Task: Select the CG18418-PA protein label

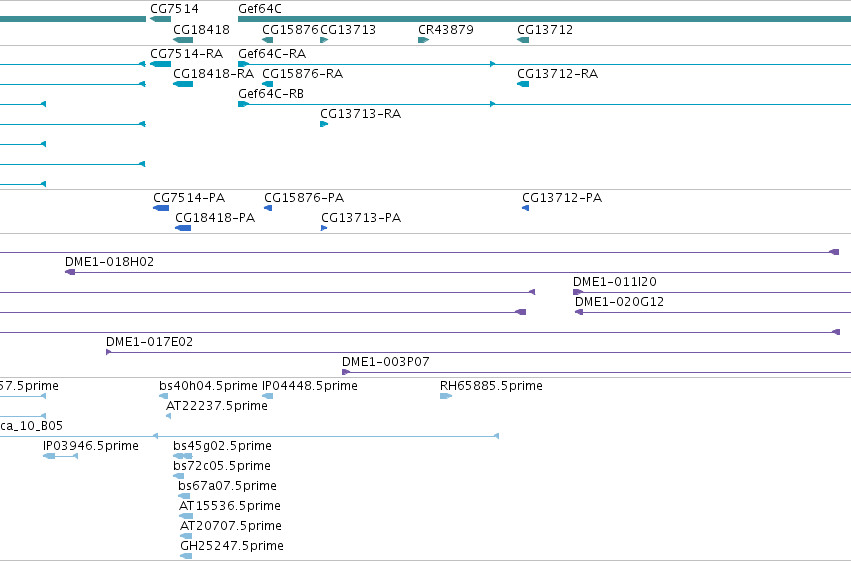Action: pyautogui.click(x=215, y=218)
